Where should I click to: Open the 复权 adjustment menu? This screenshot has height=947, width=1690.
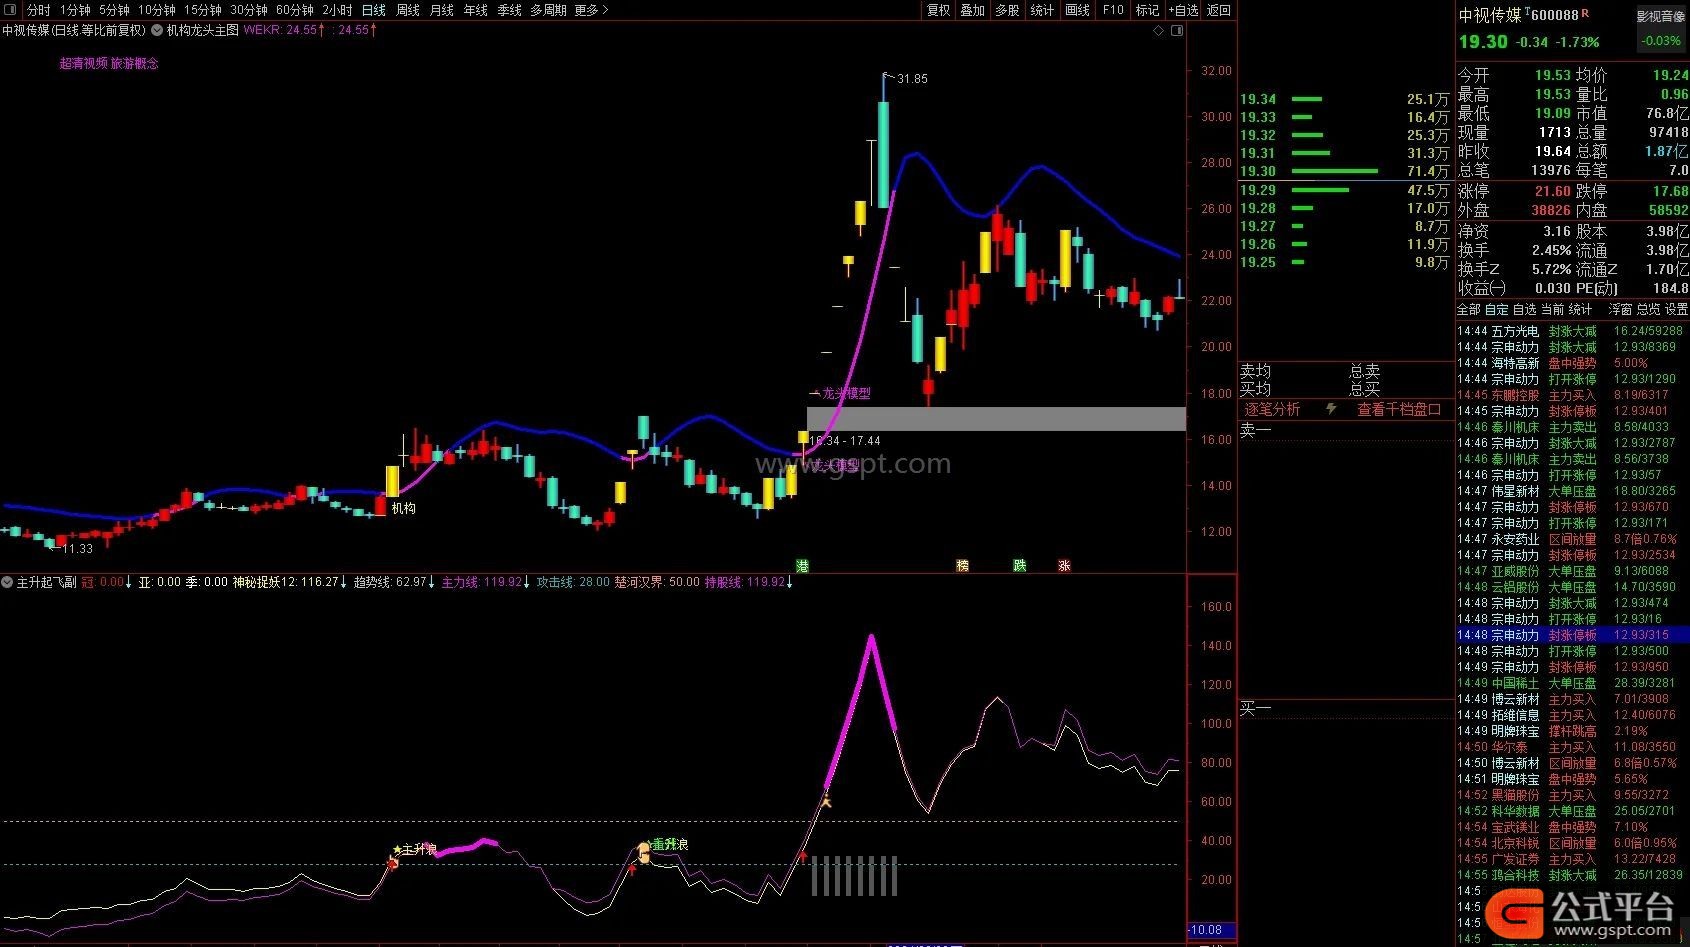[938, 10]
